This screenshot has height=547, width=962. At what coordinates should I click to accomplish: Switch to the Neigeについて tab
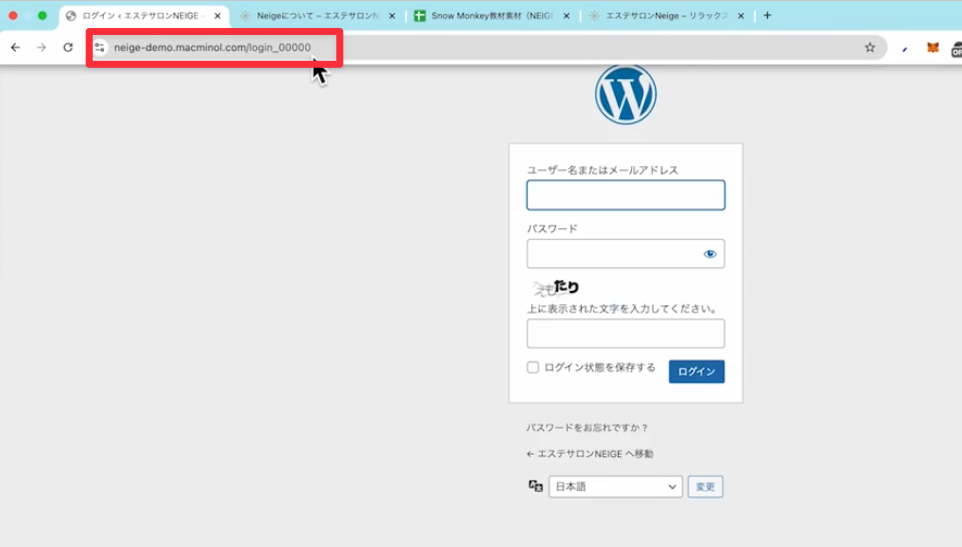310,16
